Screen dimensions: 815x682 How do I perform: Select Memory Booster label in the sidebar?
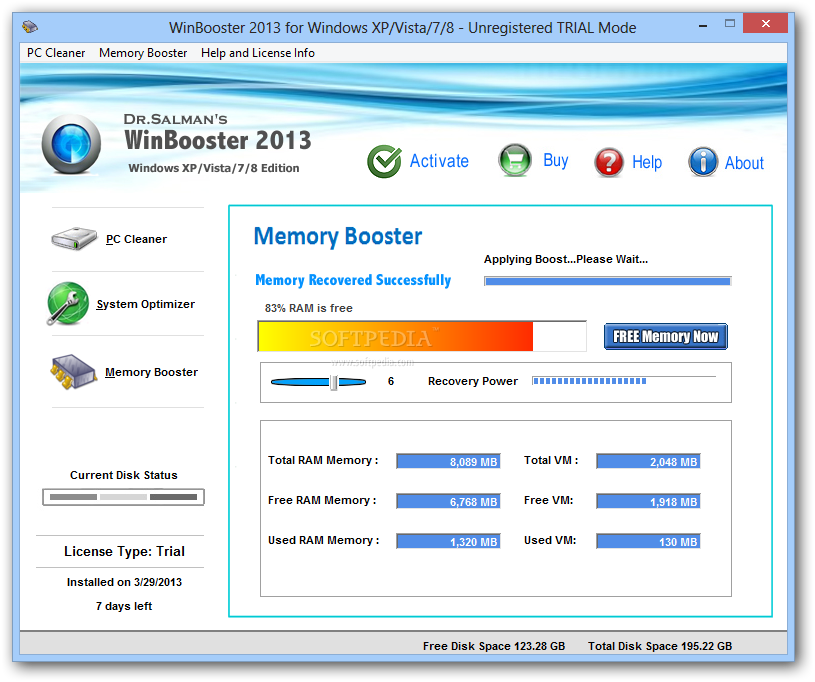(151, 372)
